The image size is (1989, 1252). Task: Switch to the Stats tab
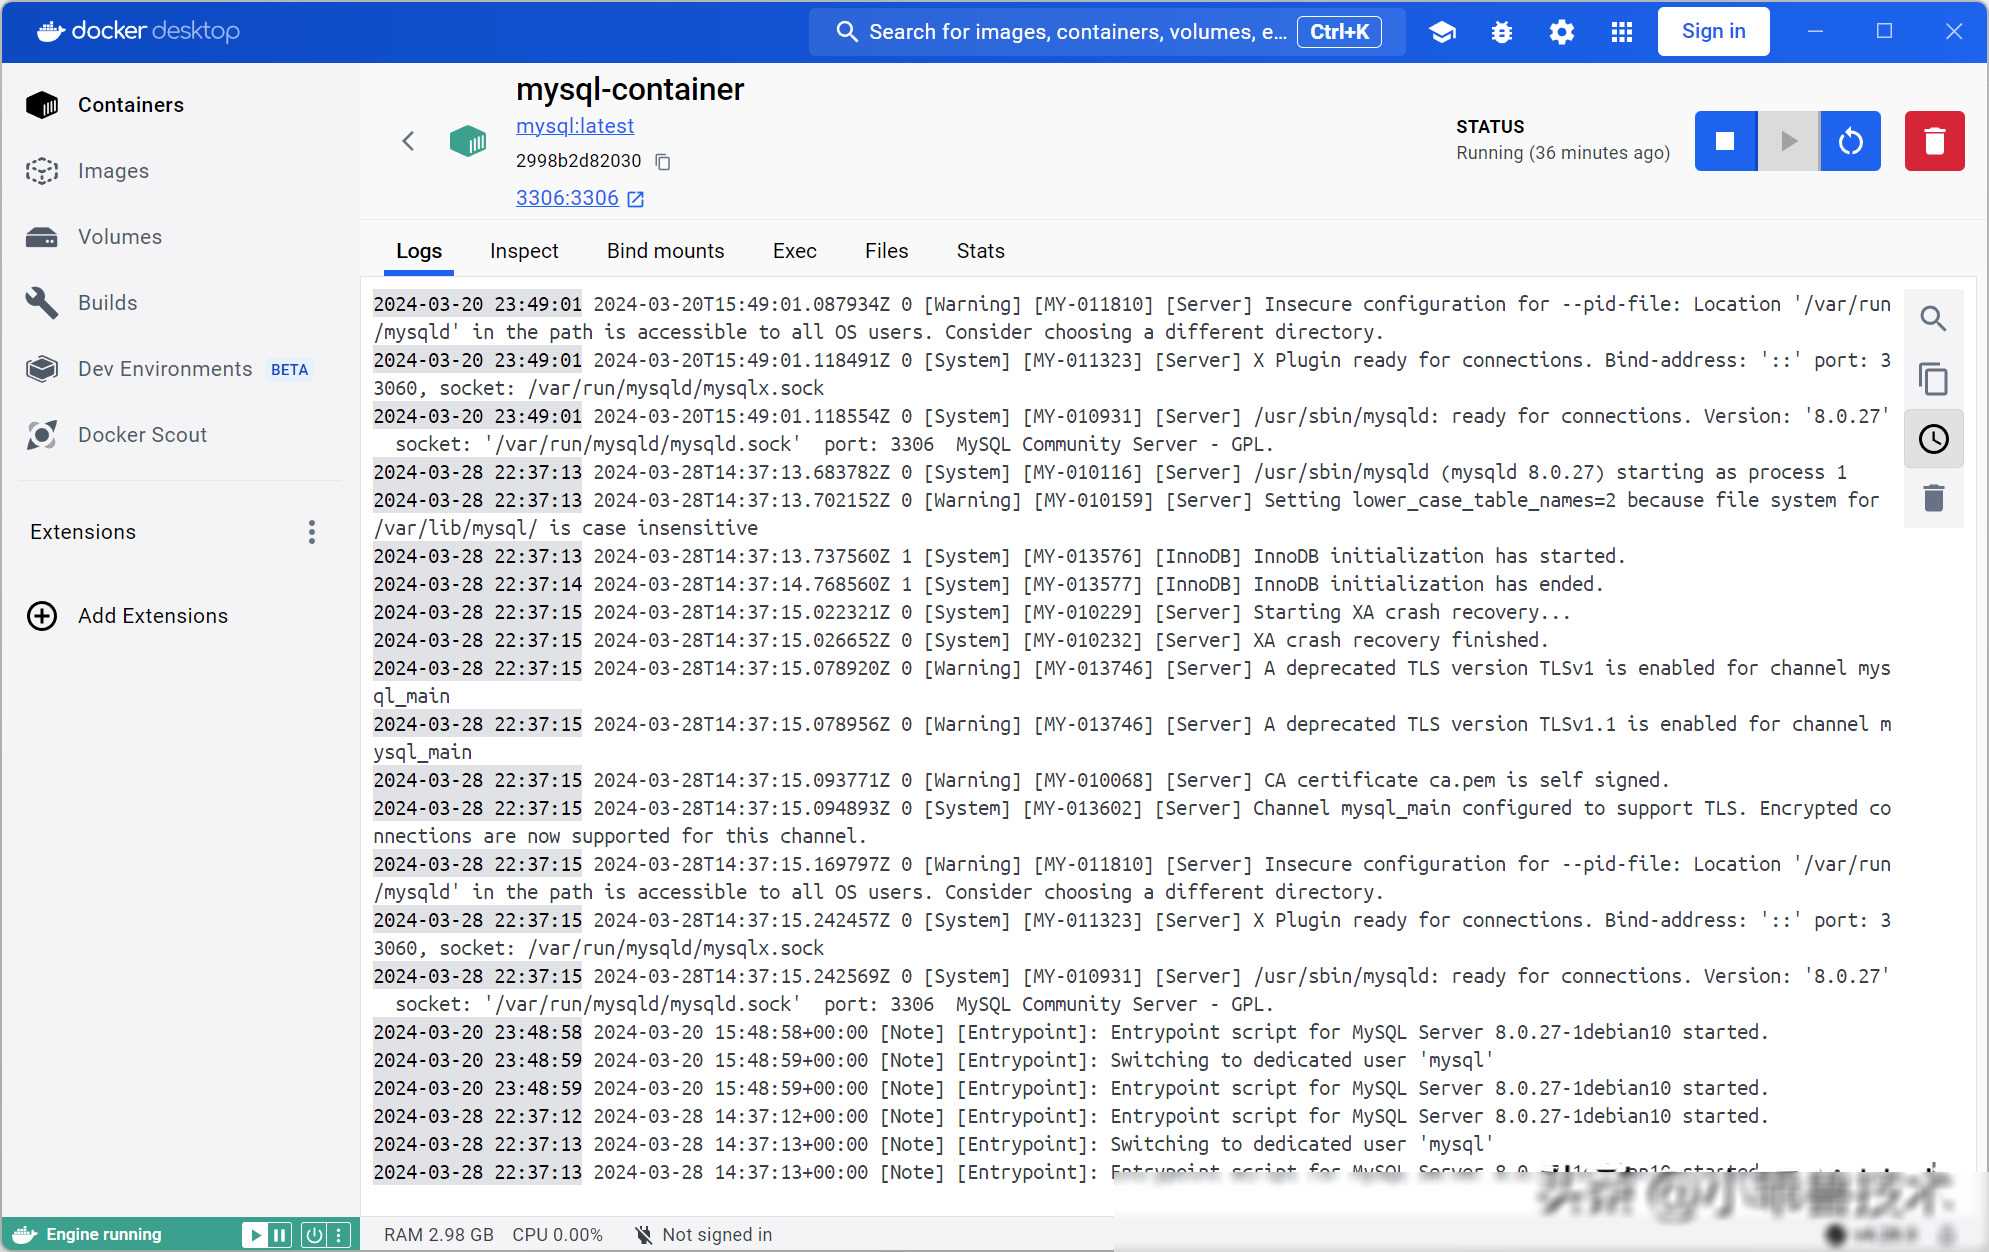[x=980, y=251]
